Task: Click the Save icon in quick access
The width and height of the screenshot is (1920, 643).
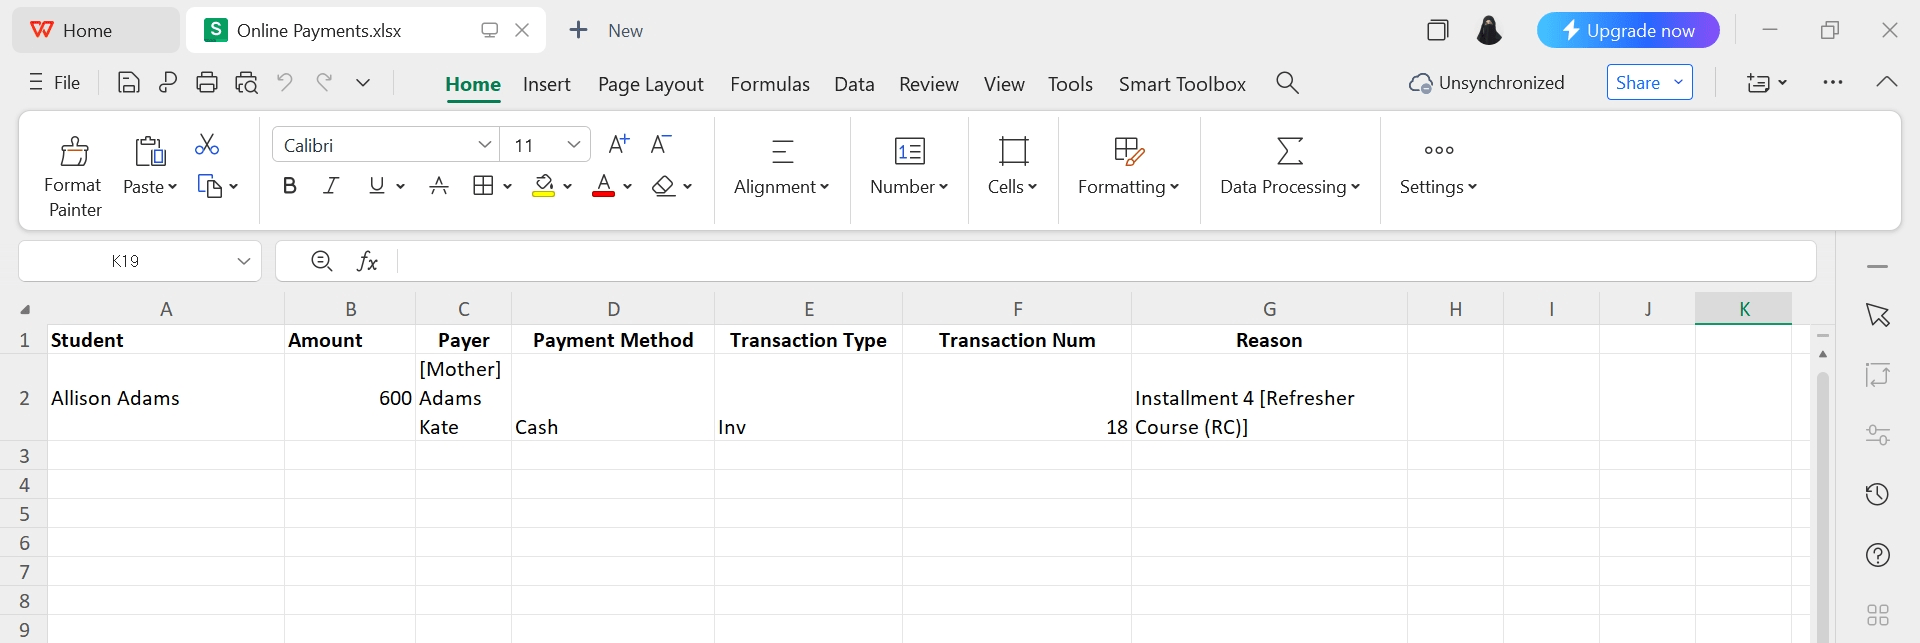Action: point(128,83)
